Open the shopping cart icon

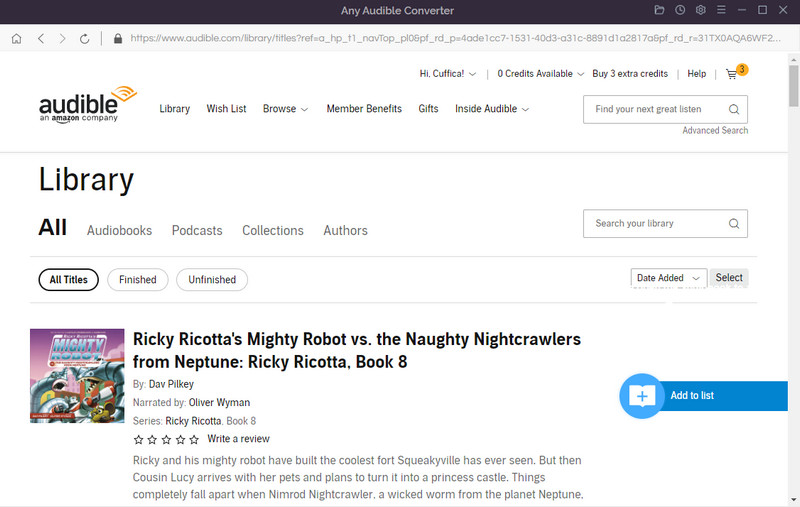(732, 74)
